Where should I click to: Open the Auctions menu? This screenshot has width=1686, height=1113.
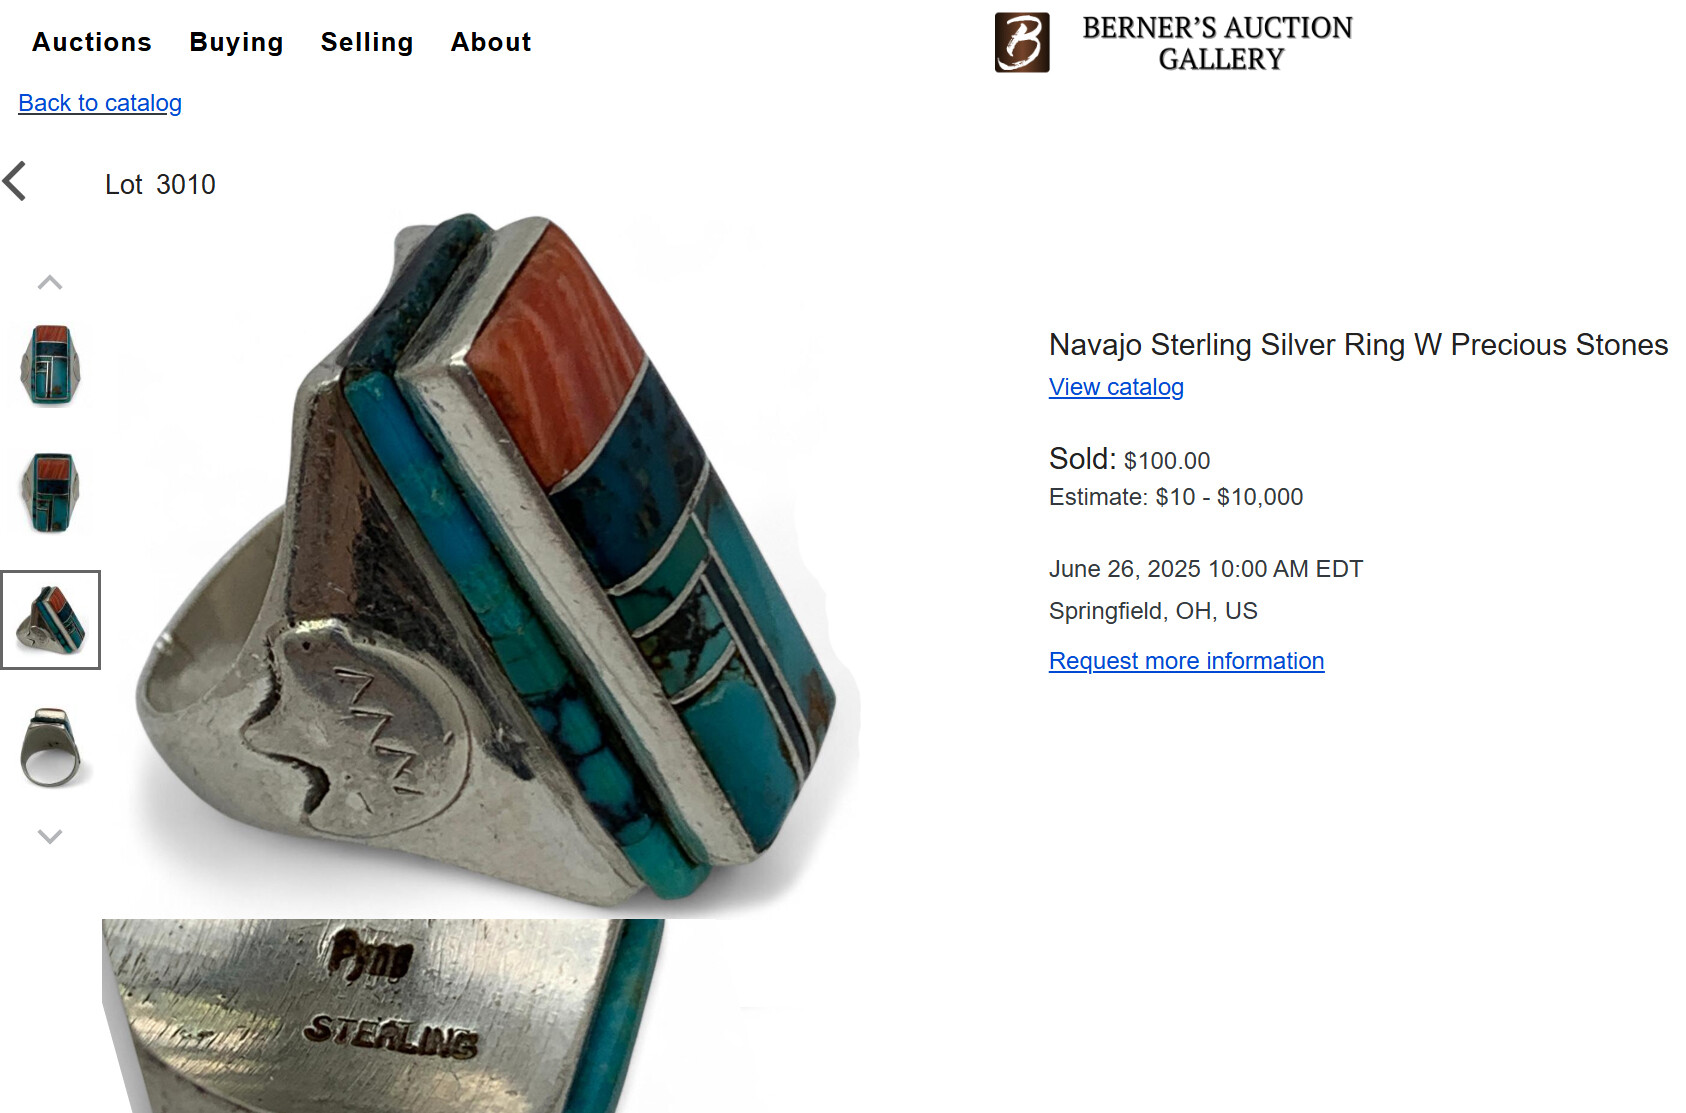[x=92, y=42]
